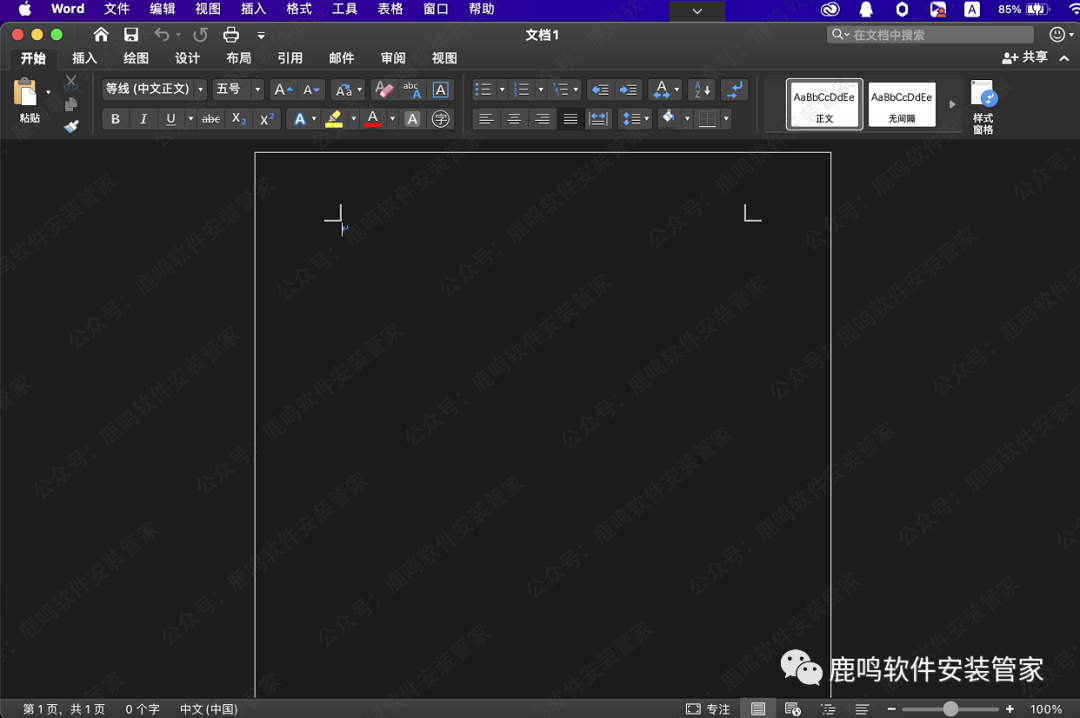Toggle Italic formatting
1080x718 pixels.
click(143, 119)
